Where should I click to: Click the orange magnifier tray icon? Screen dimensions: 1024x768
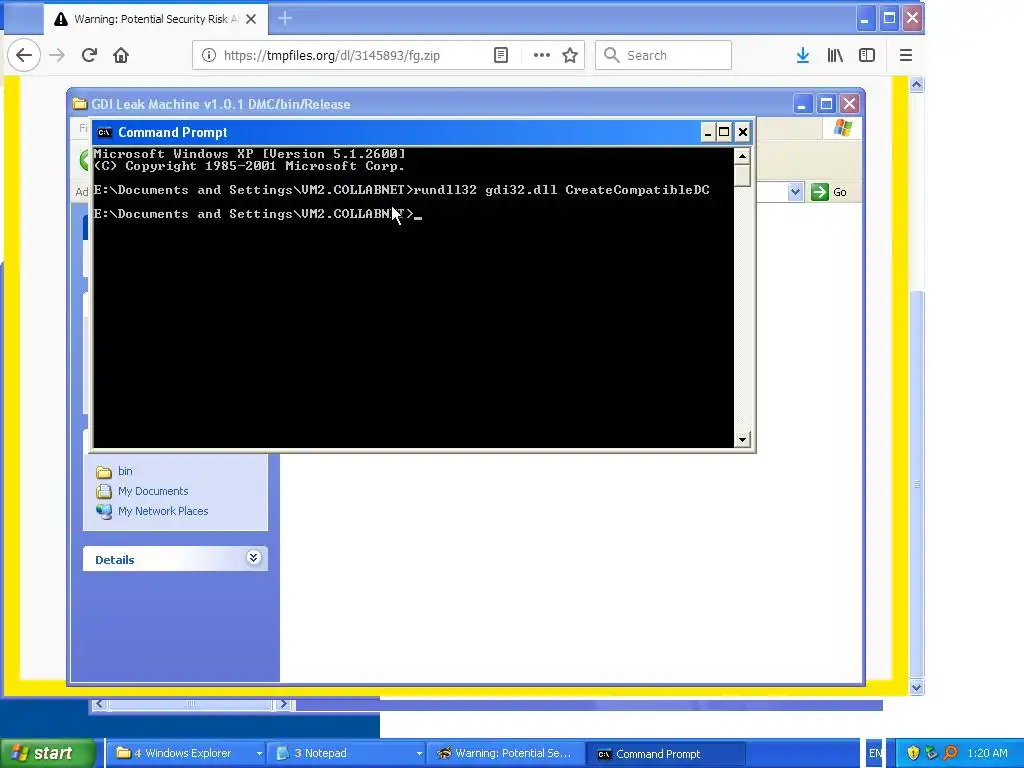(950, 753)
